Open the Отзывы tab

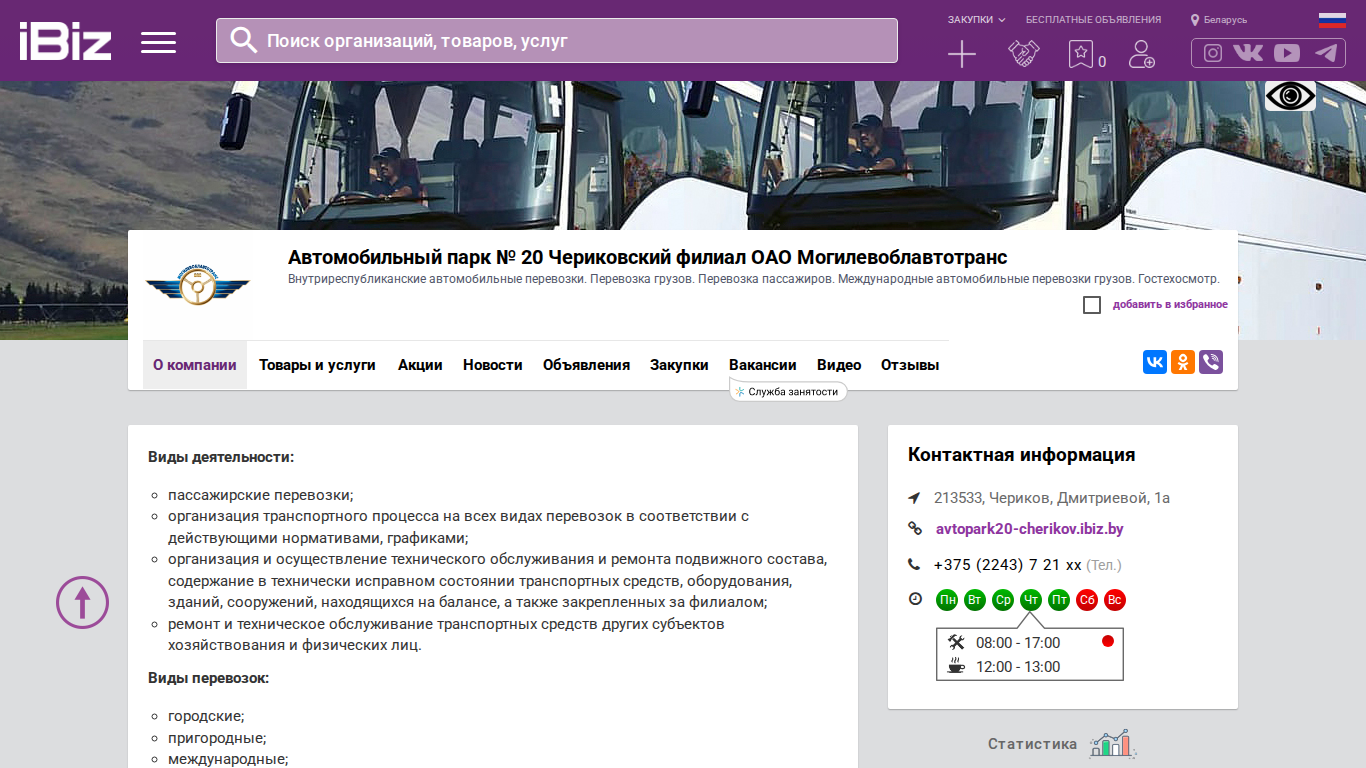pyautogui.click(x=910, y=365)
